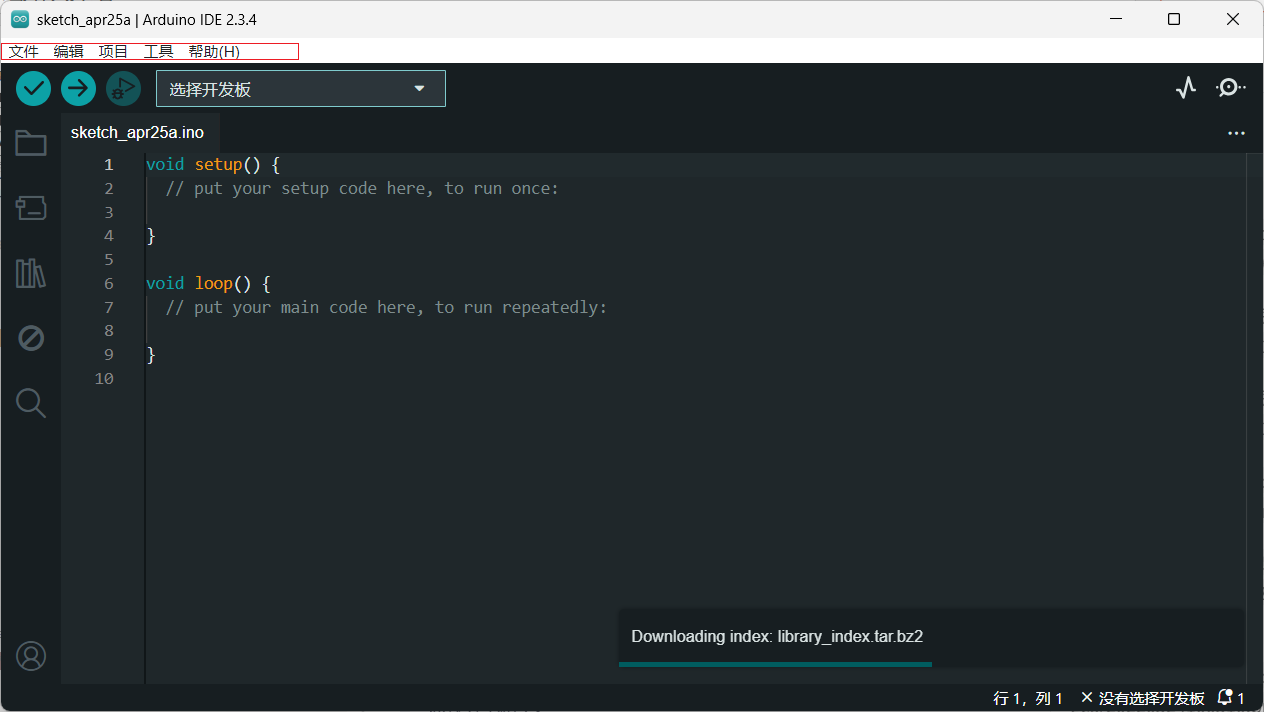Minimize the Arduino IDE window
This screenshot has width=1264, height=712.
click(1116, 19)
